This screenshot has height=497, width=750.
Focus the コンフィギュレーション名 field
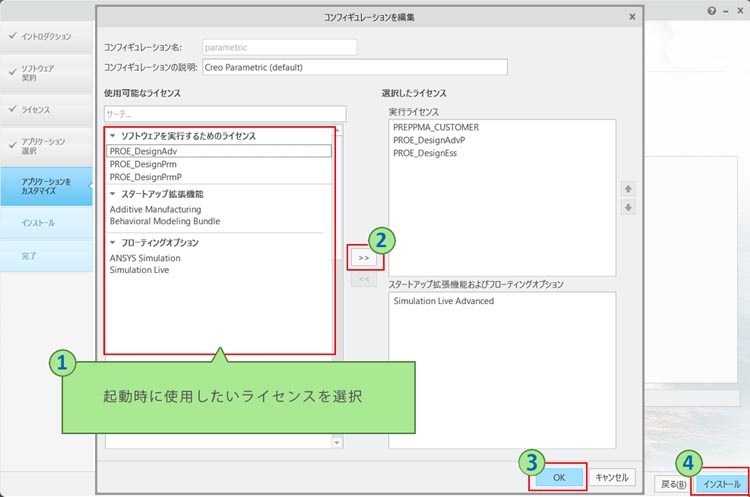(x=279, y=47)
